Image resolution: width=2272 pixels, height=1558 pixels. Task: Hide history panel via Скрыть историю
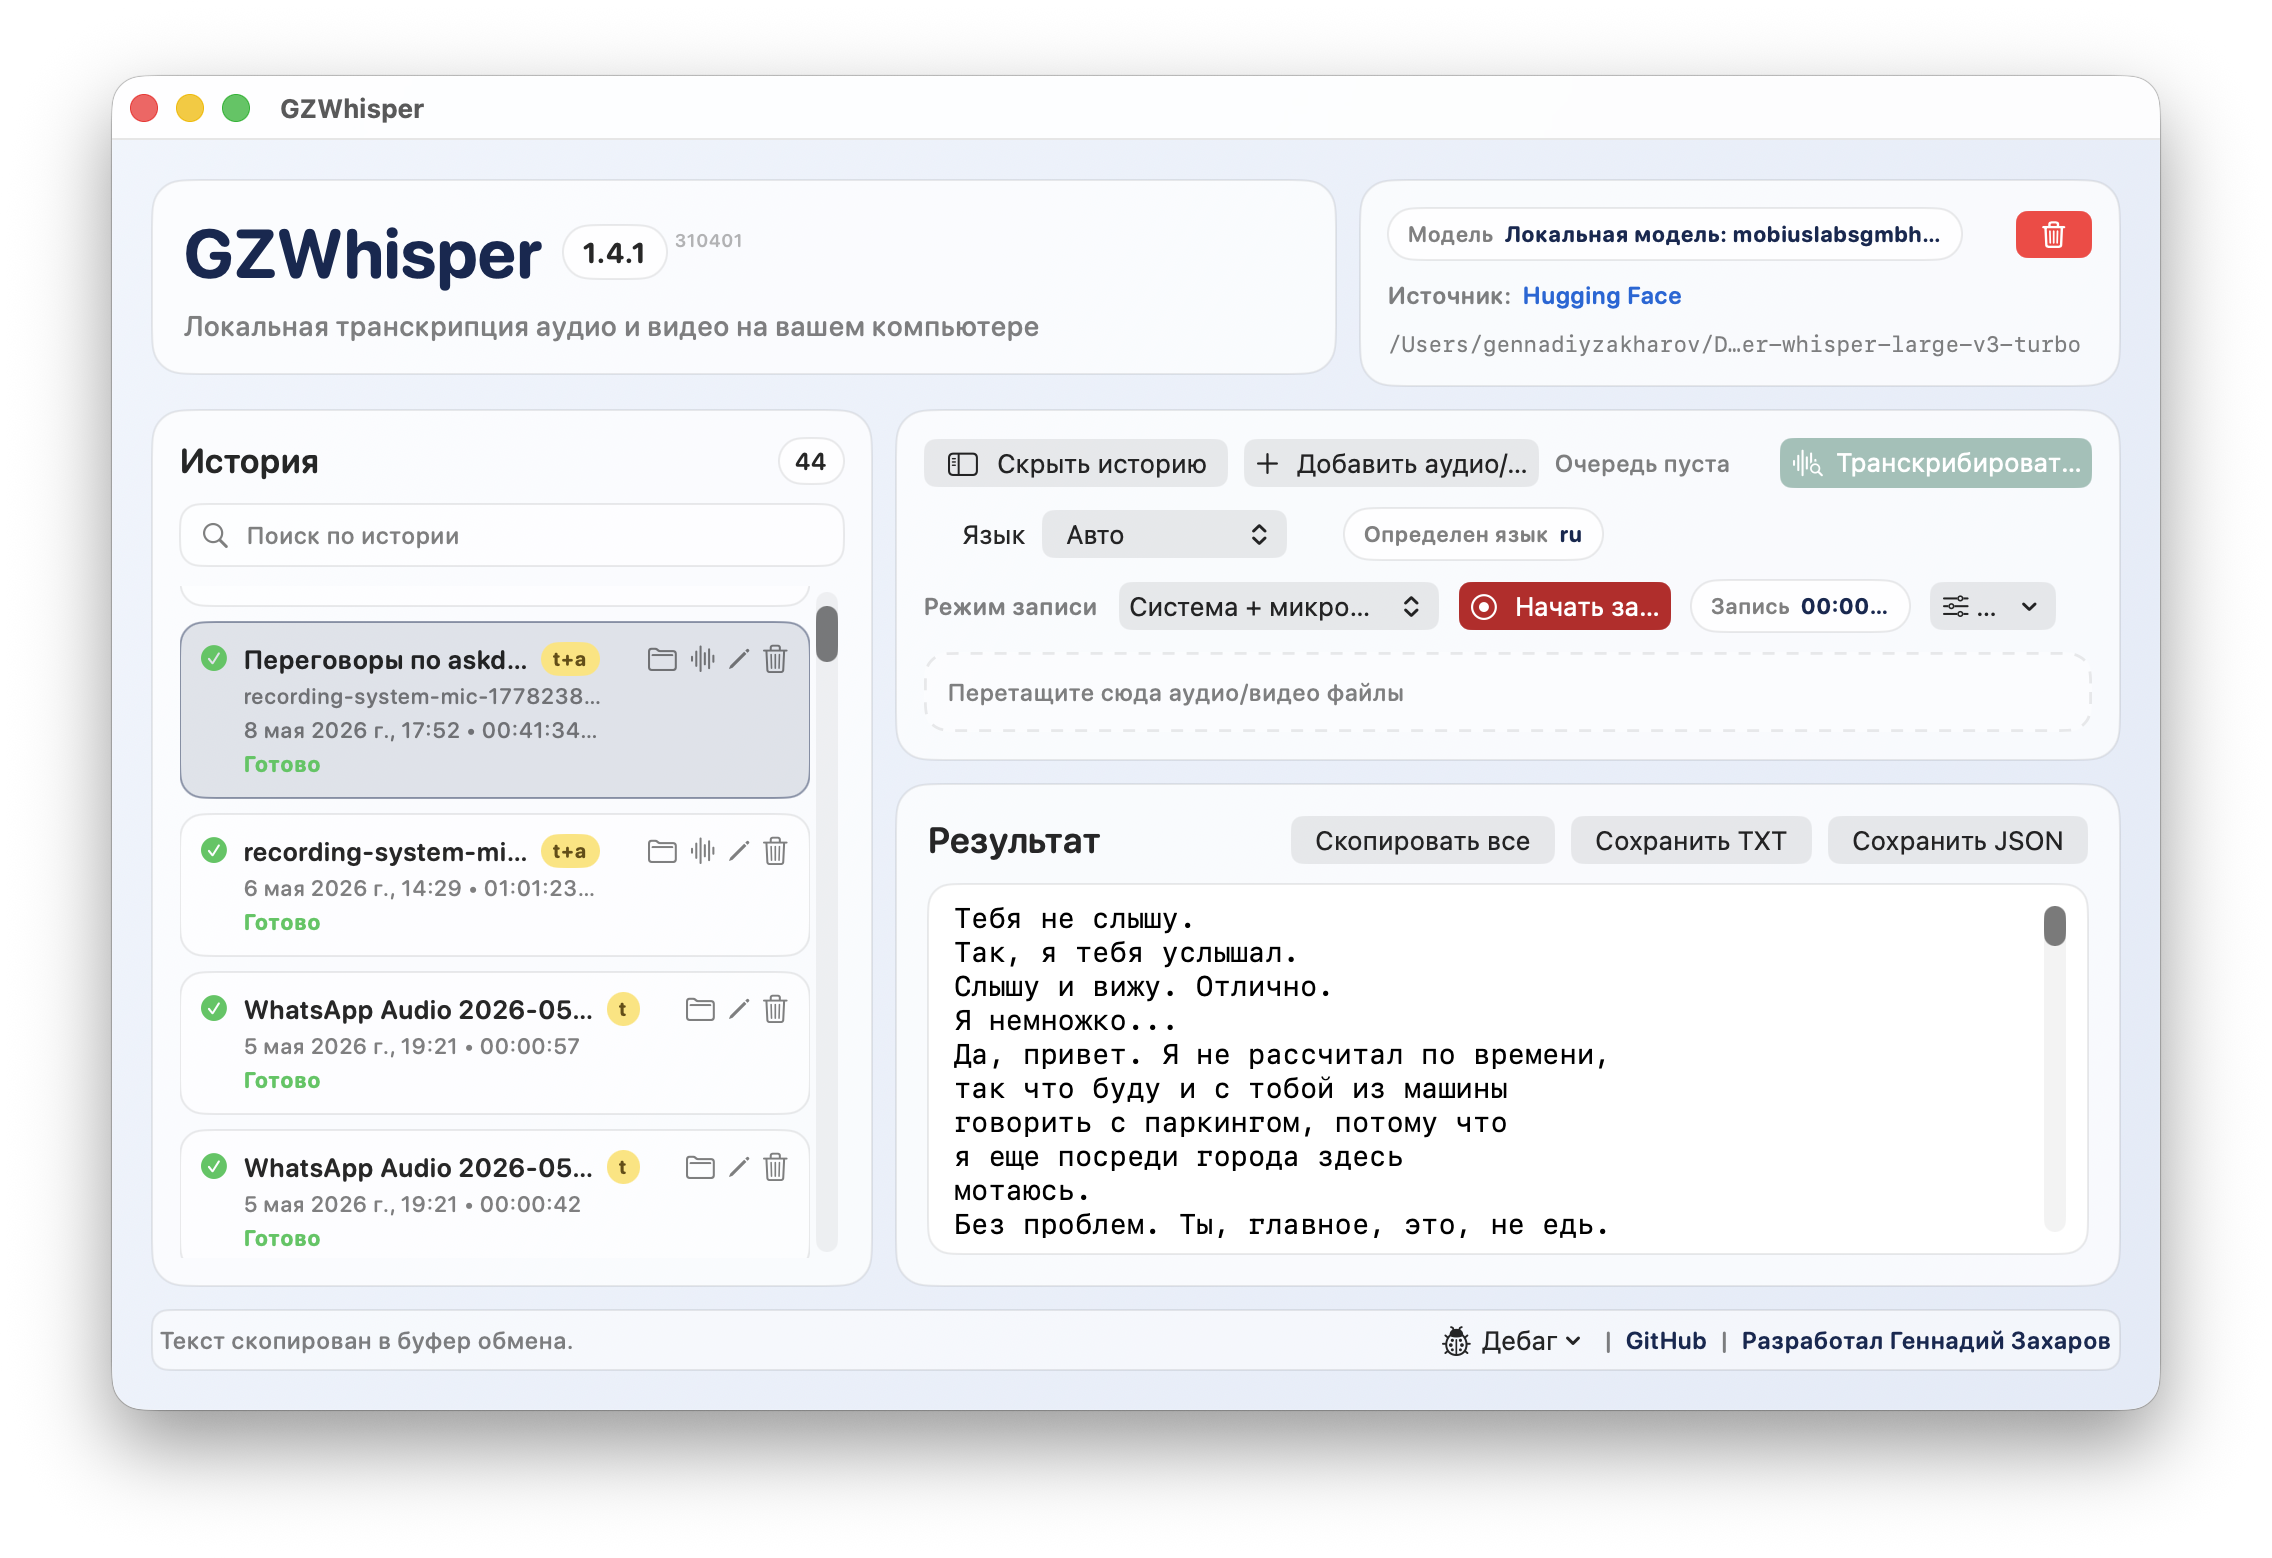pos(1076,464)
